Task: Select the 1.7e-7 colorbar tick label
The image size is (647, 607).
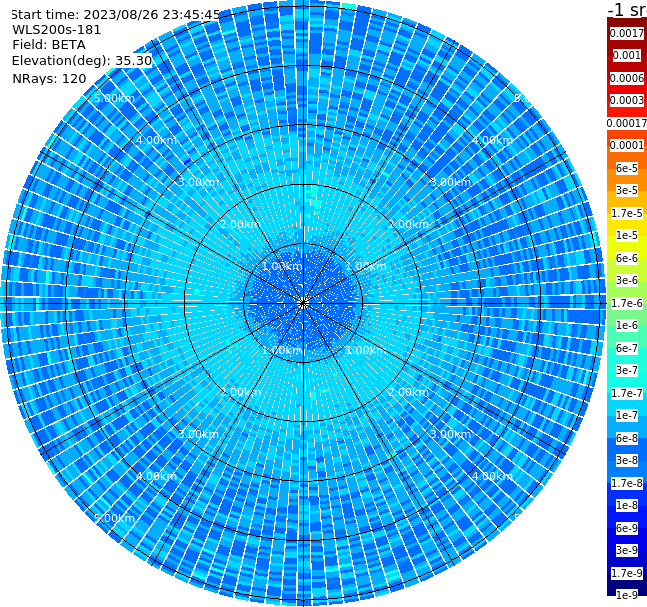Action: pos(627,393)
